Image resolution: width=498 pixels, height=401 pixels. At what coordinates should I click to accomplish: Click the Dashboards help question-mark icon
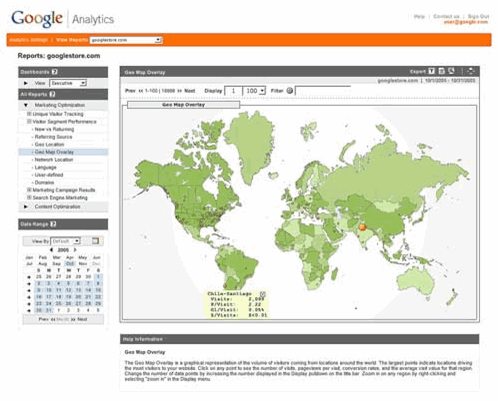pyautogui.click(x=55, y=72)
